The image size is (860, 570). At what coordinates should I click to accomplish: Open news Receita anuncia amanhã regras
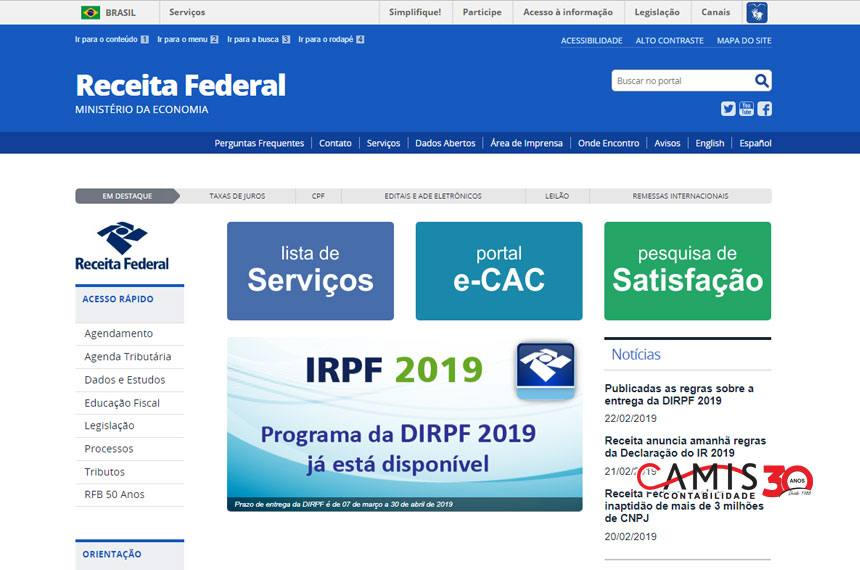tap(685, 447)
